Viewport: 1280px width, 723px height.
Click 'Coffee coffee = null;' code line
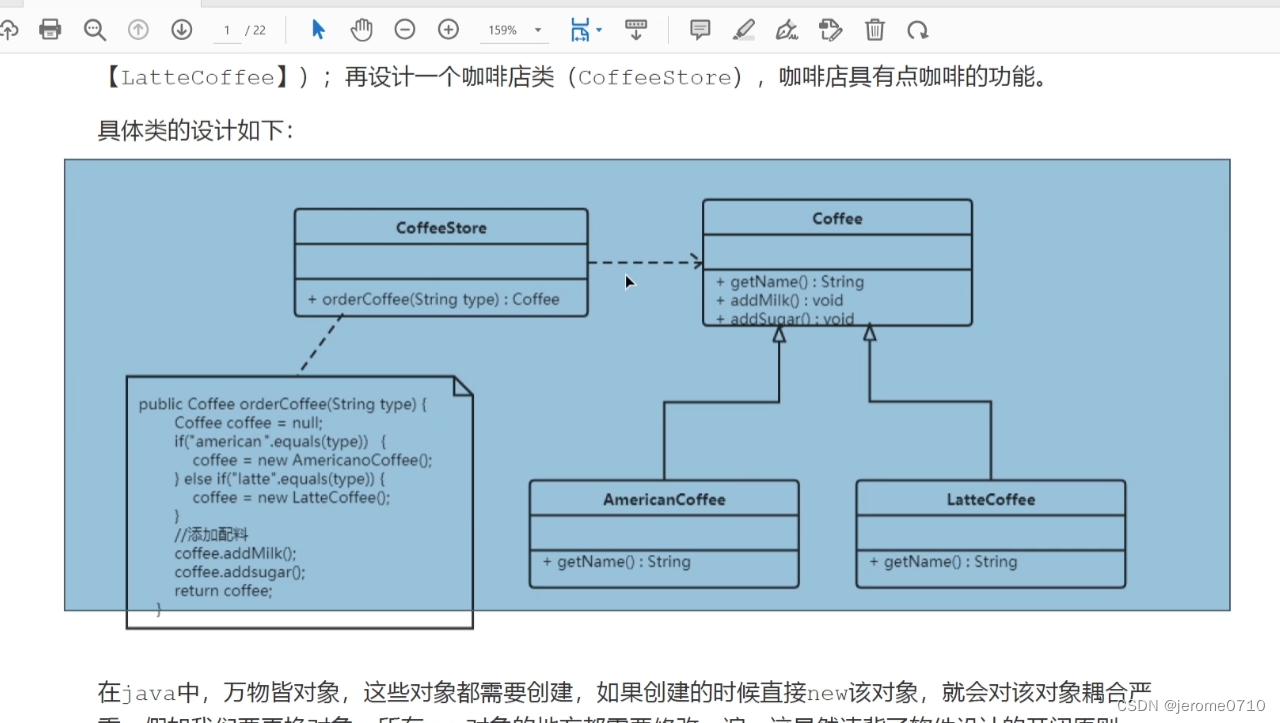[x=248, y=423]
